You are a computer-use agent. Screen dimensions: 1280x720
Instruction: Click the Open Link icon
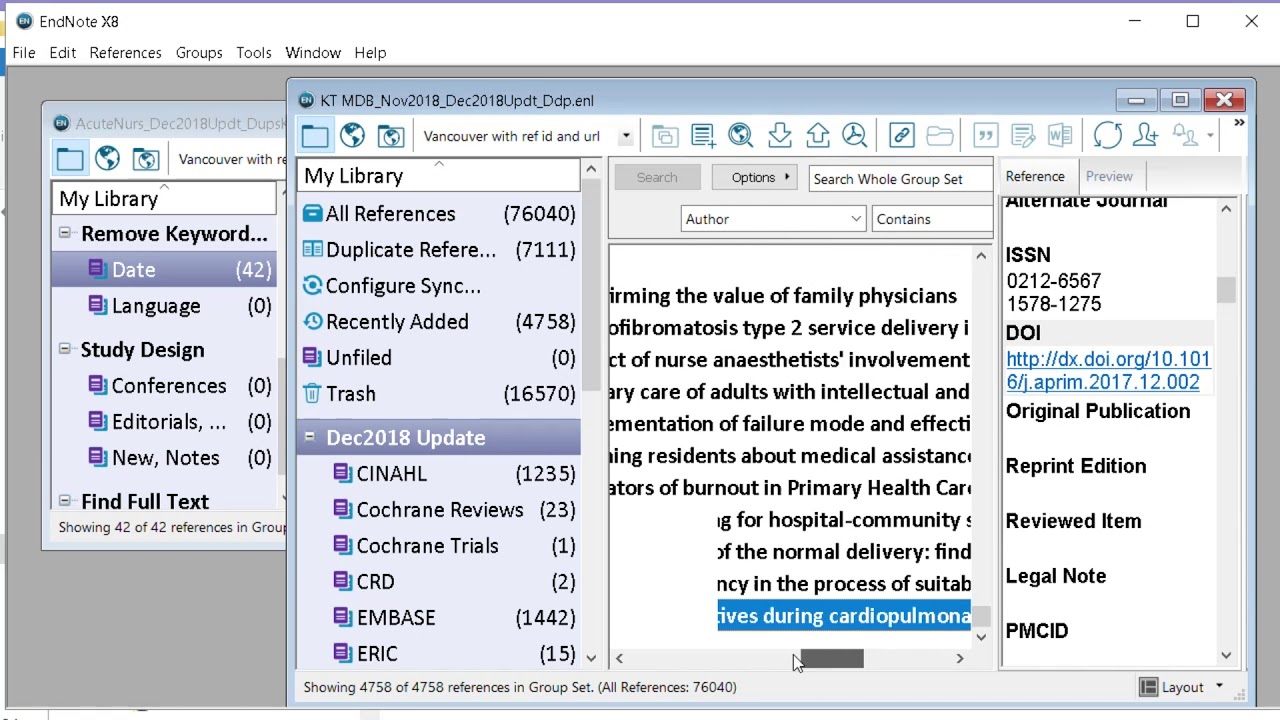901,136
